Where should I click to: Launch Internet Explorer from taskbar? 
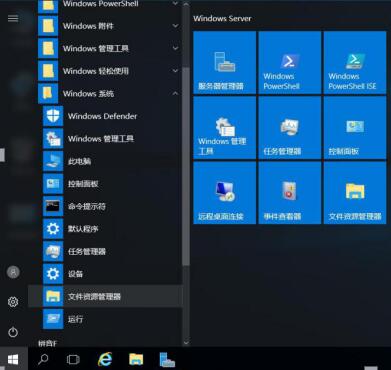(105, 359)
